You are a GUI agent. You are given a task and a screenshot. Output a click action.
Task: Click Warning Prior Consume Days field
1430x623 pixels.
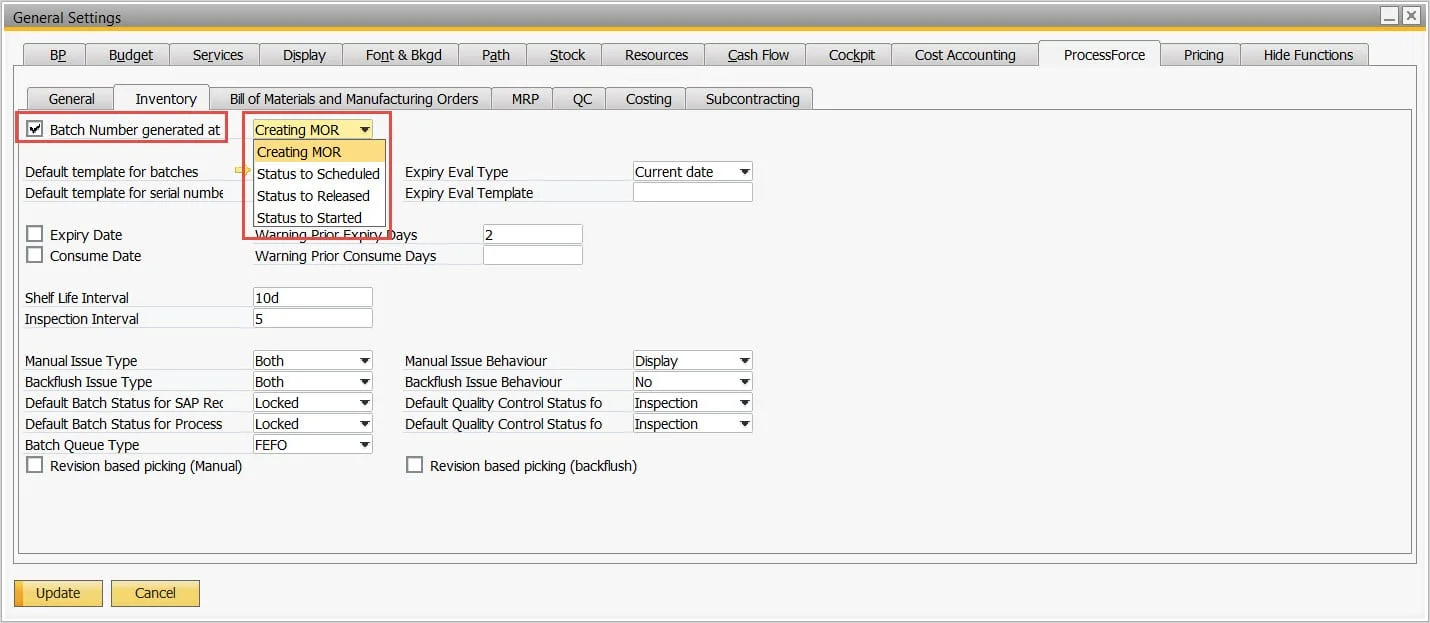click(x=532, y=256)
